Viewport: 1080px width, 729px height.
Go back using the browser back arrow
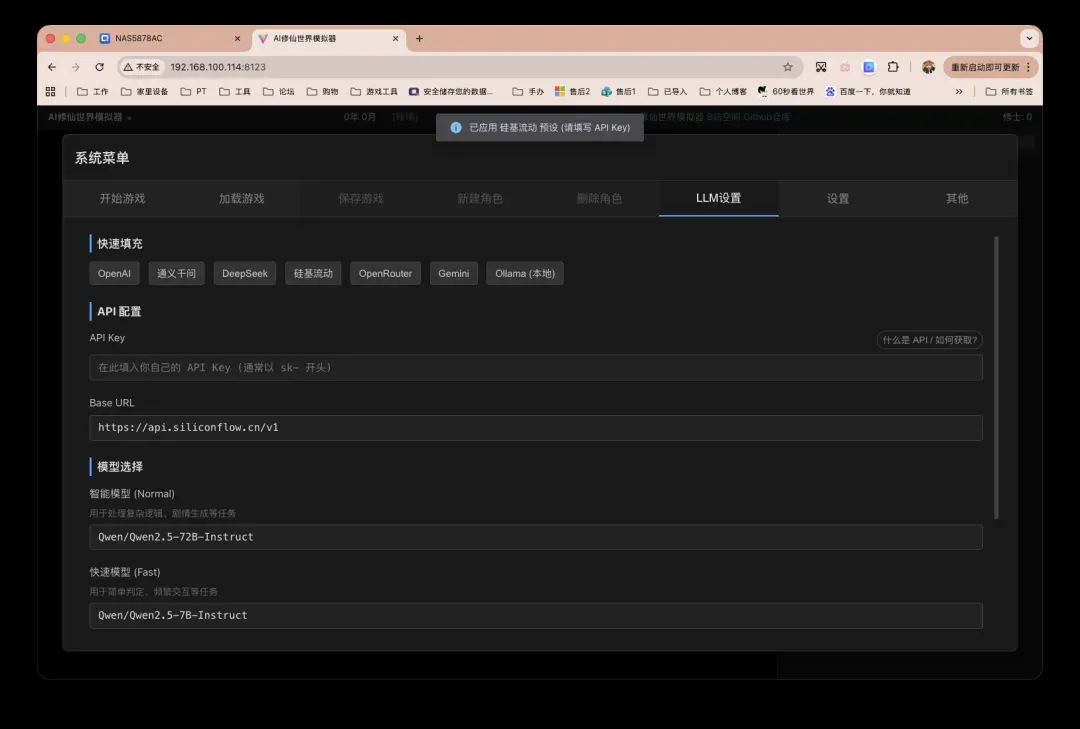click(x=52, y=67)
